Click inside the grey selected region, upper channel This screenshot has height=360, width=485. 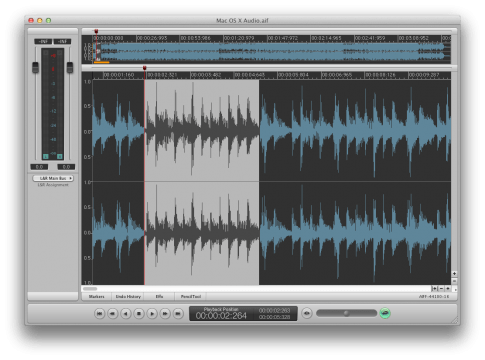coord(202,131)
